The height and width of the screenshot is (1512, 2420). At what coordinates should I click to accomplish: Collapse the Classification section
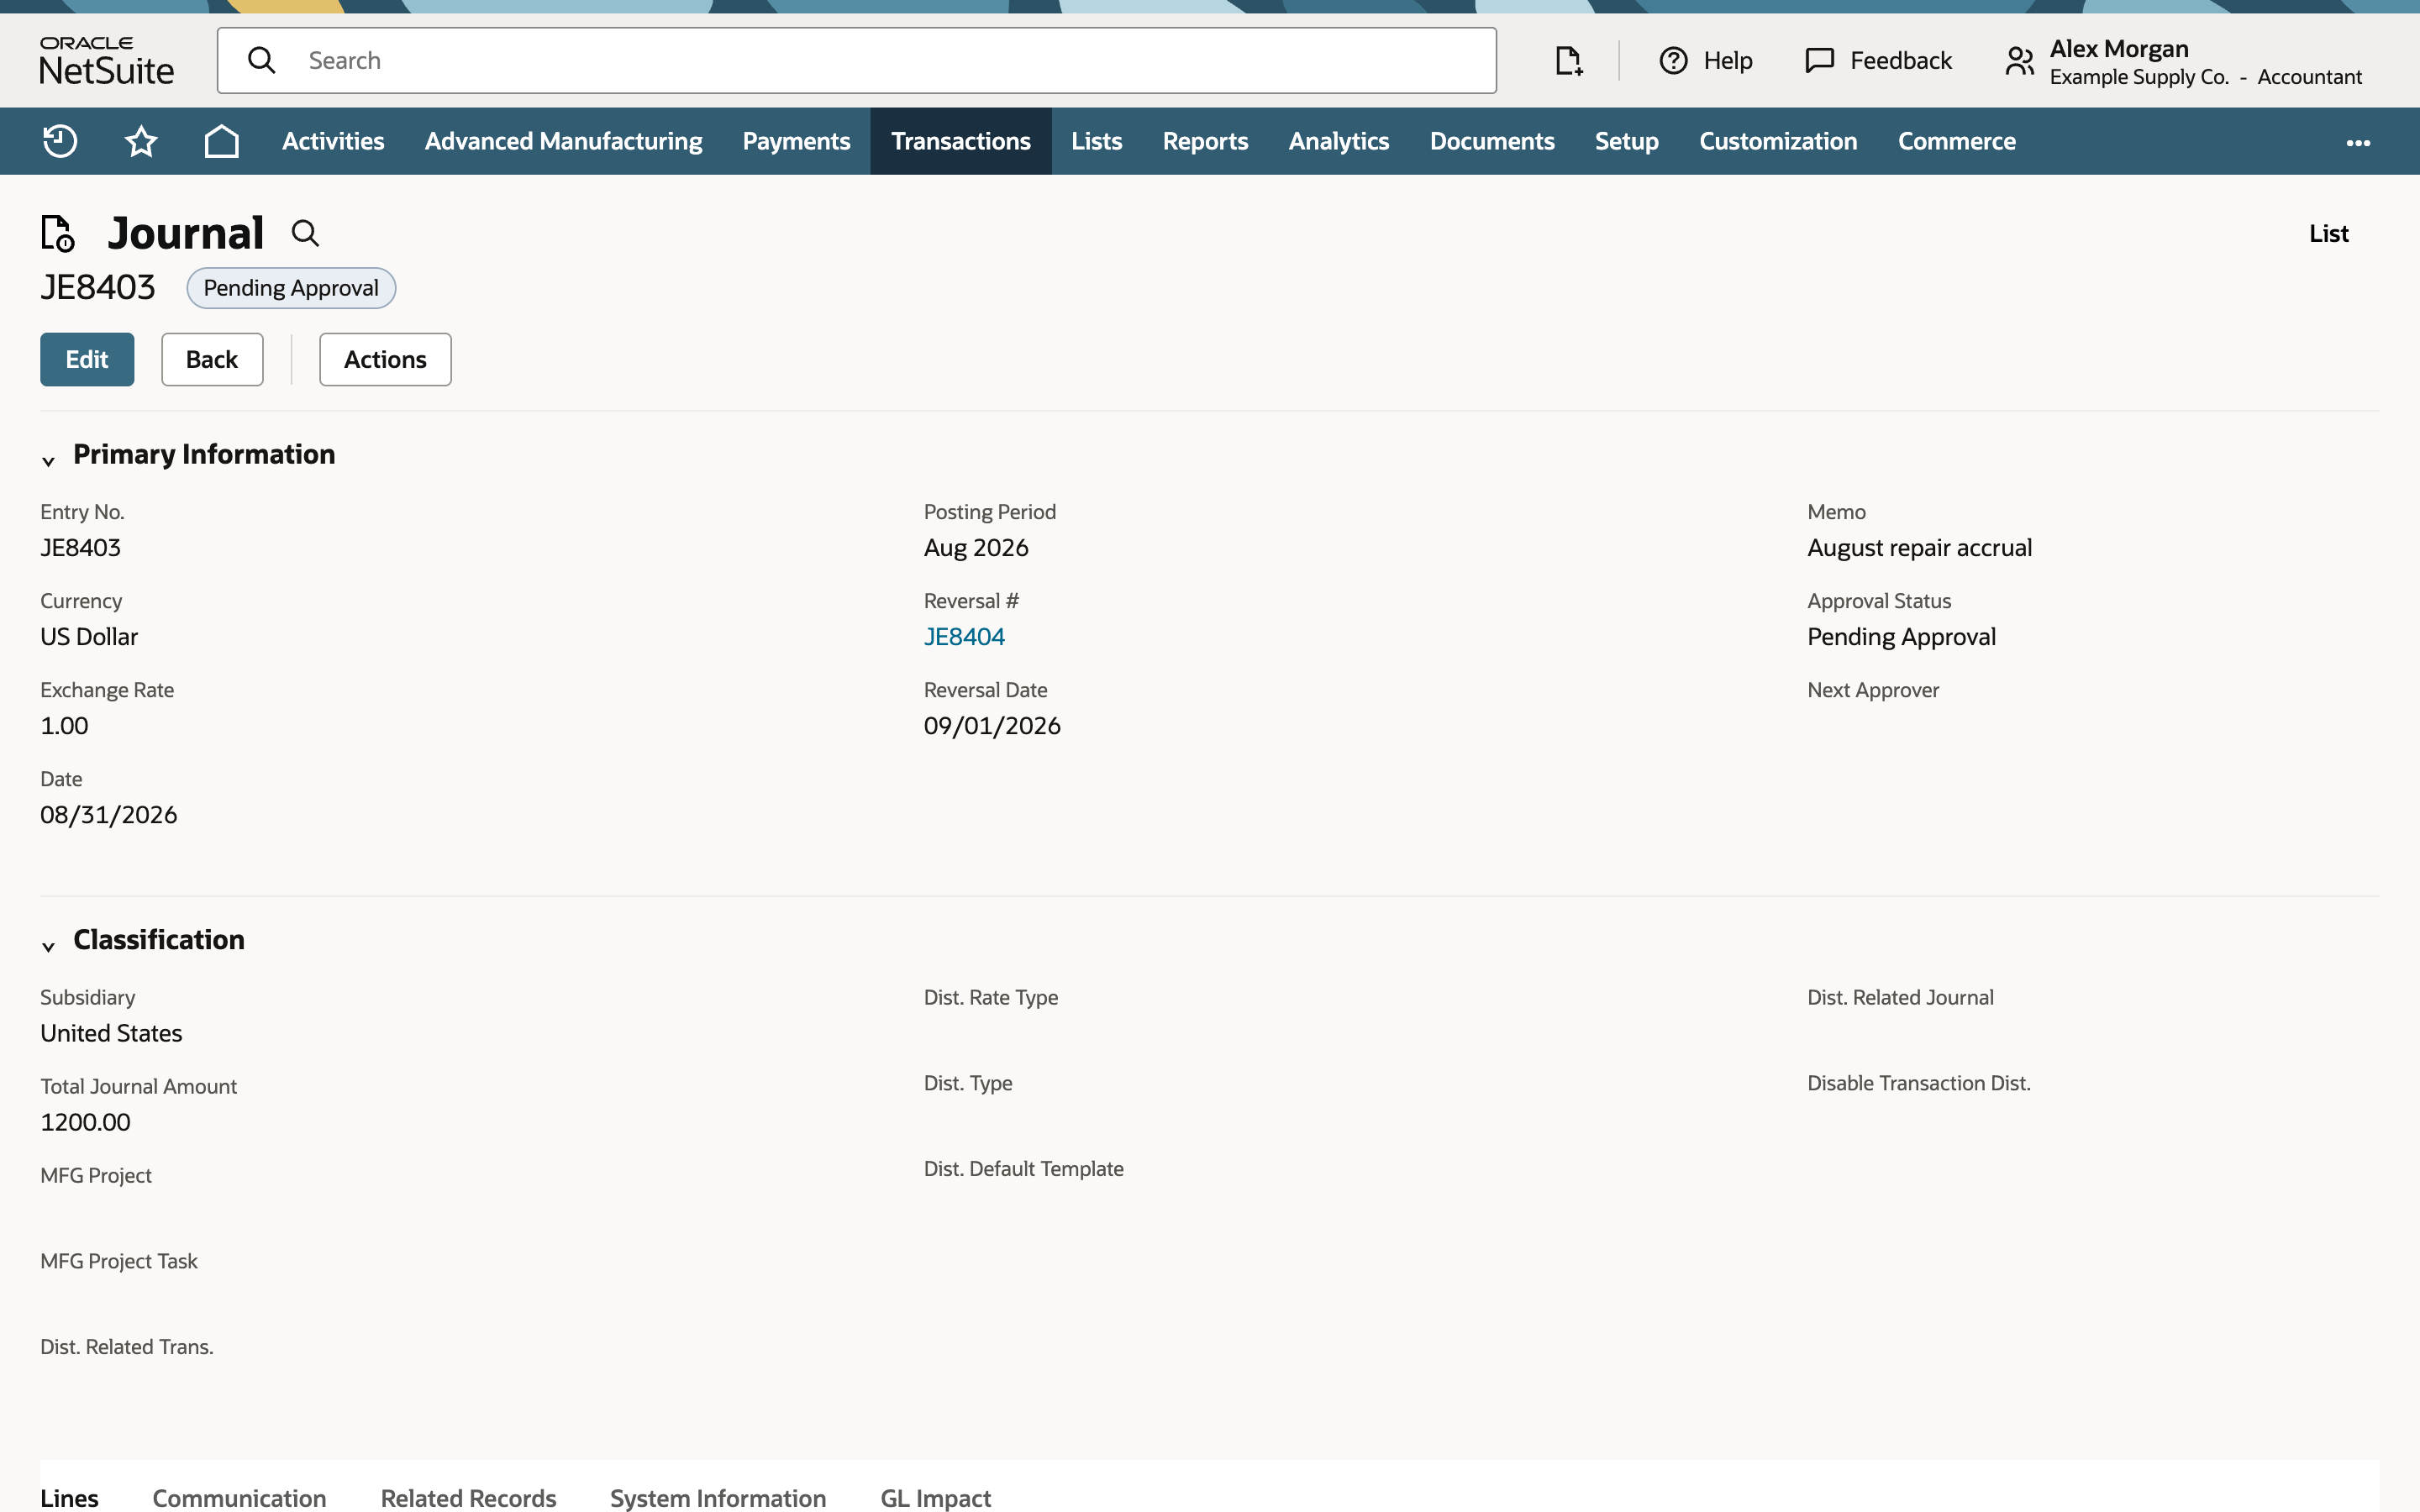(x=48, y=946)
